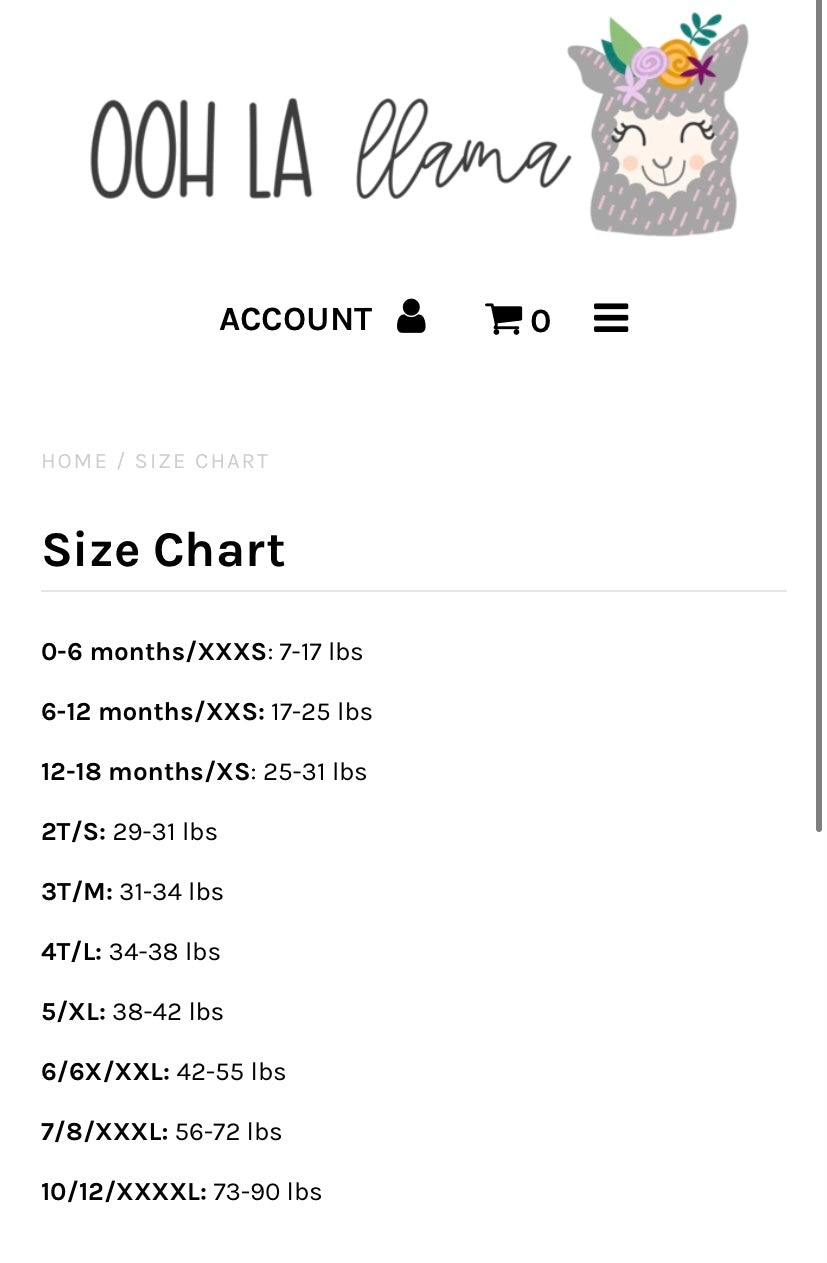Screen dimensions: 827x1263
Task: Click the ACCOUNT text link
Action: pyautogui.click(x=296, y=320)
